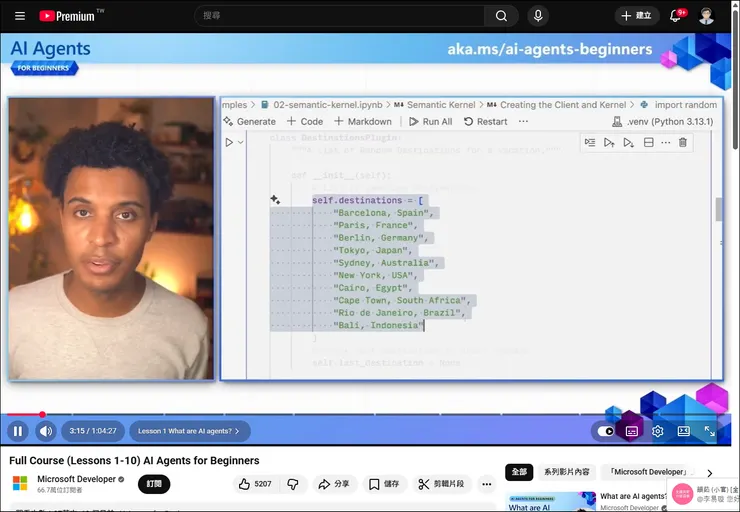This screenshot has width=740, height=512.
Task: Pause the video playback
Action: pos(18,431)
